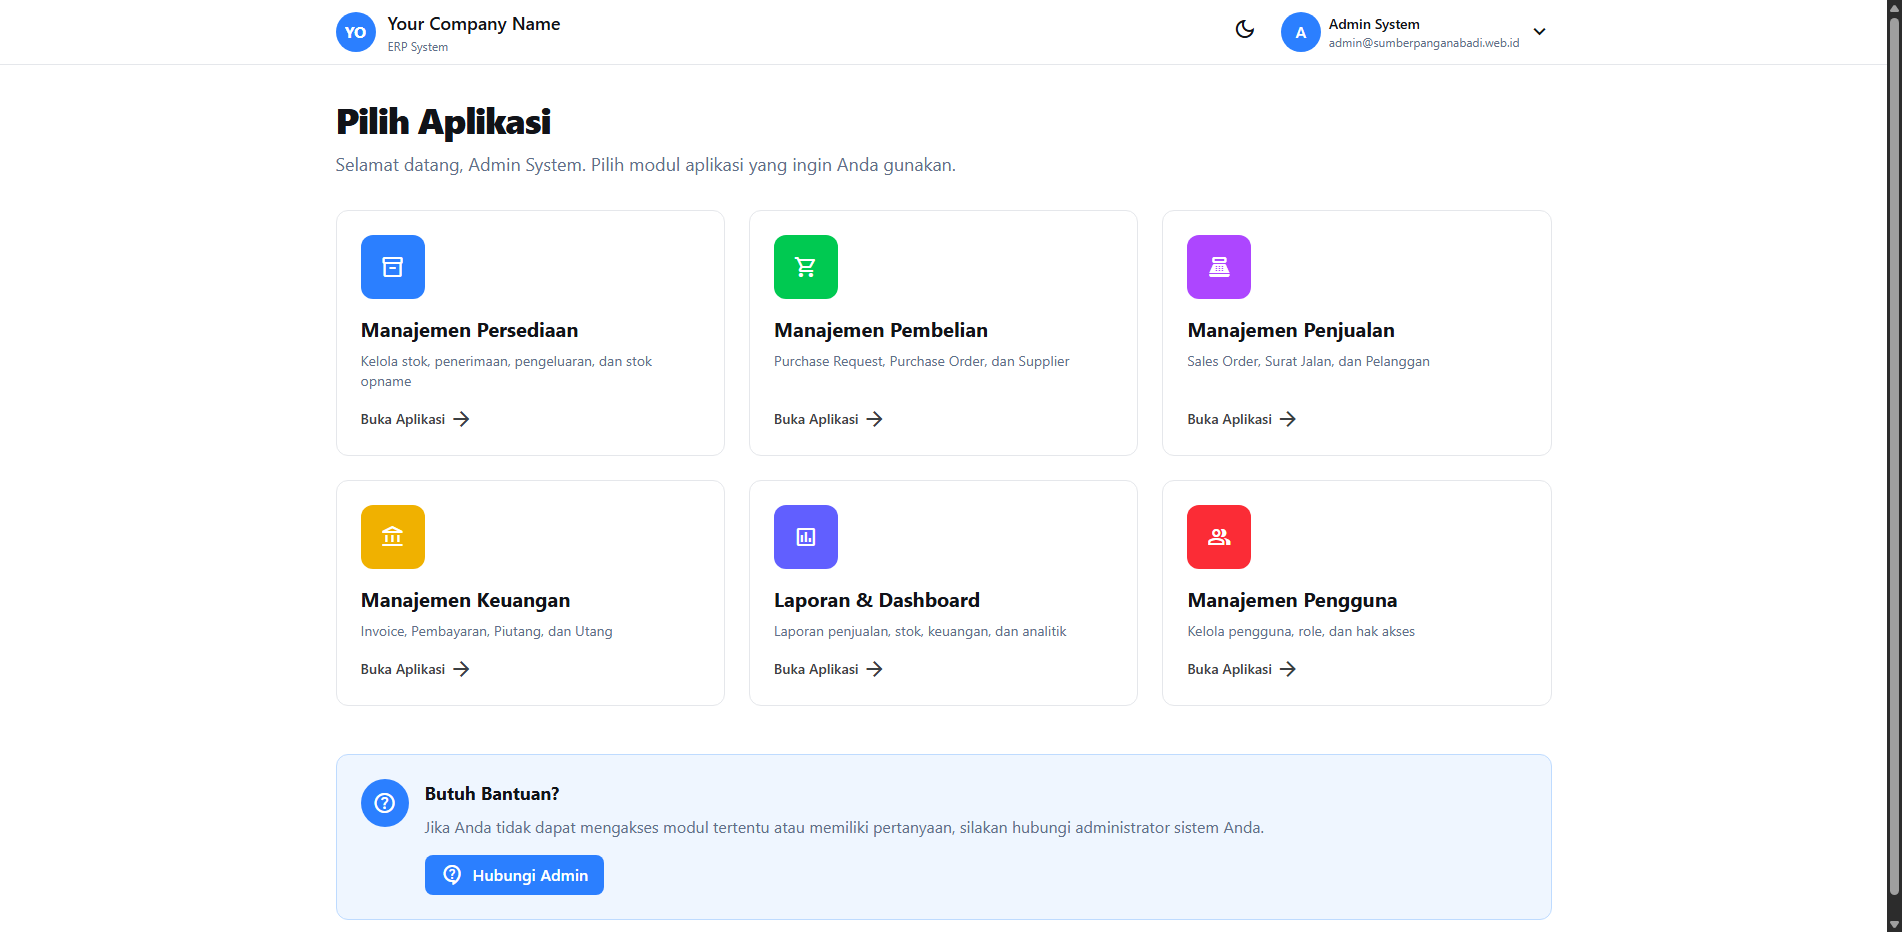Open Buka Aplikasi link under Manajemen Pembelian
This screenshot has width=1902, height=932.
[x=827, y=419]
